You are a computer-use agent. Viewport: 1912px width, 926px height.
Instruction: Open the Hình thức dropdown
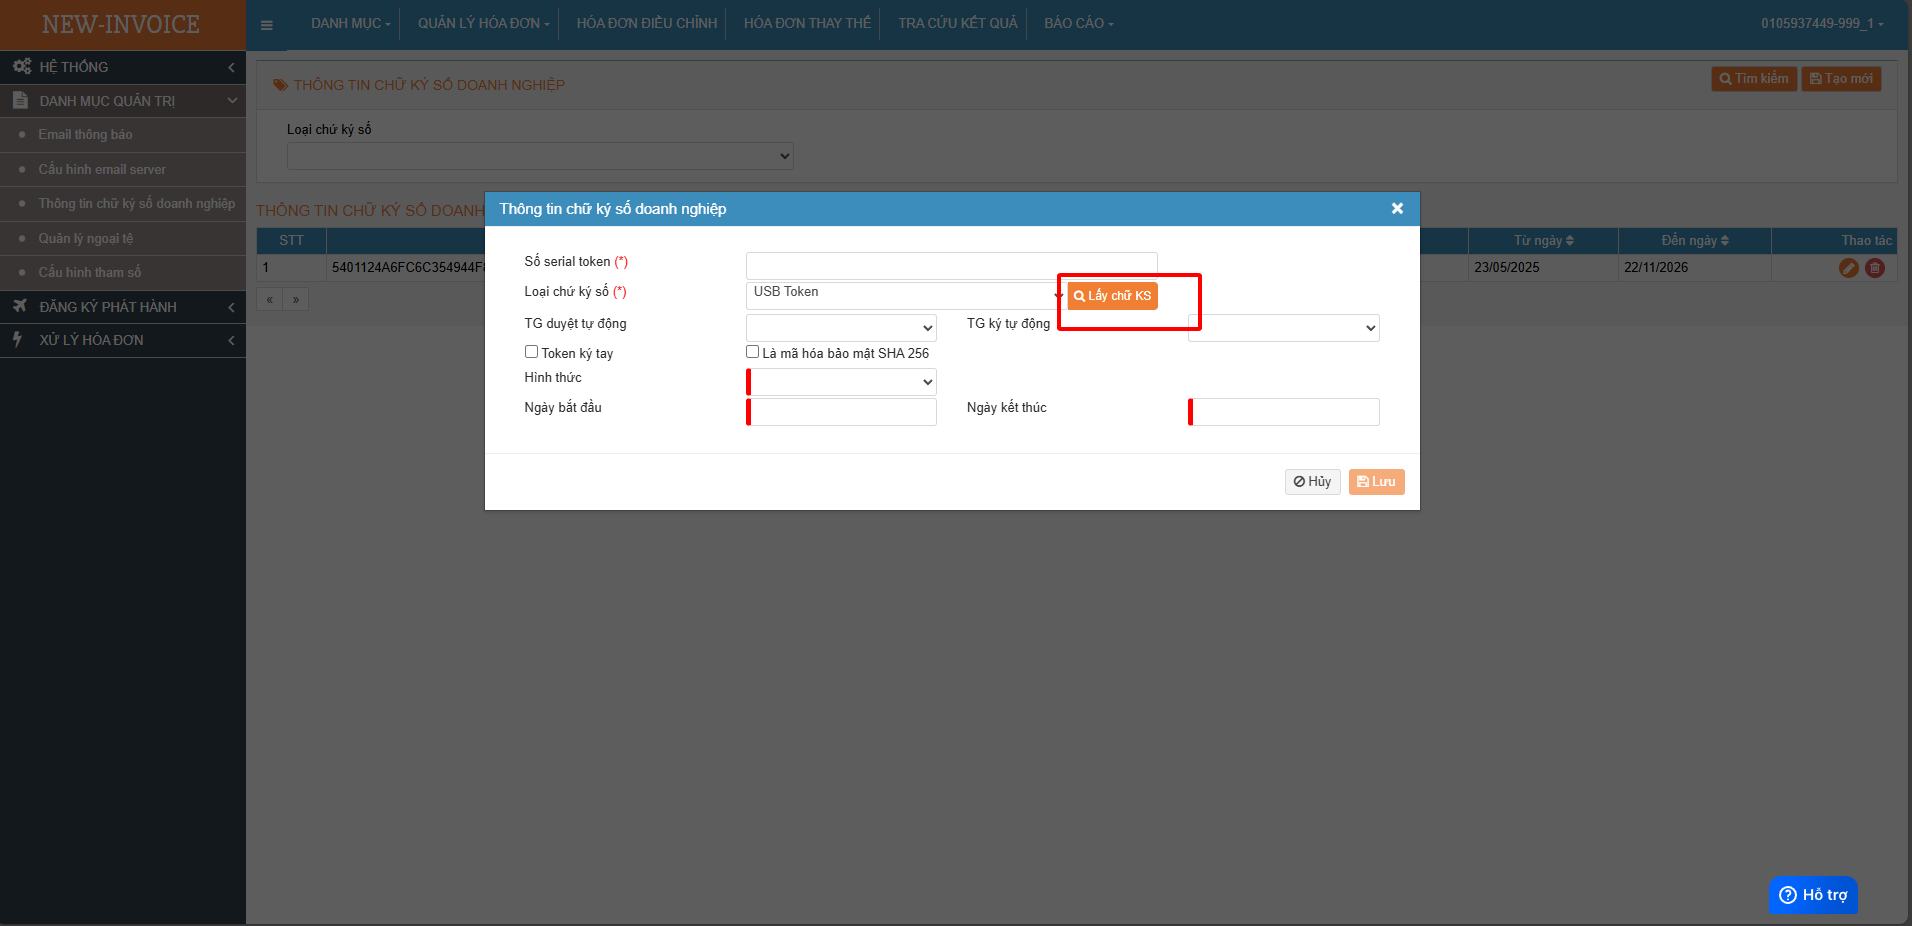pos(841,382)
